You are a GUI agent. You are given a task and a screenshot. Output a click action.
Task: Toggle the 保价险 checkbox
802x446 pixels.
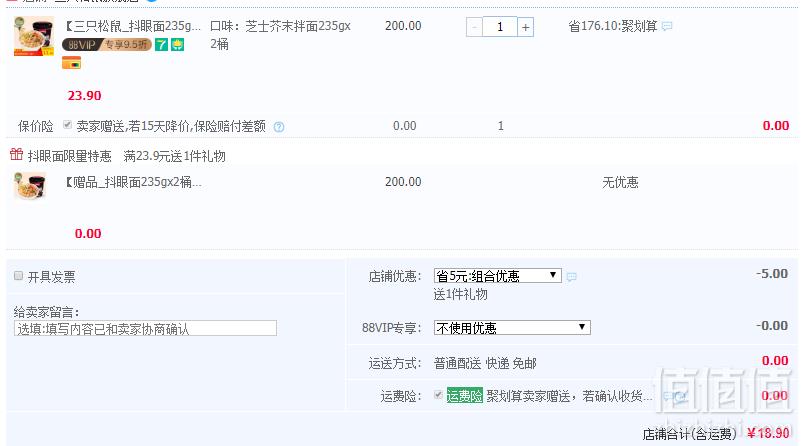(67, 125)
